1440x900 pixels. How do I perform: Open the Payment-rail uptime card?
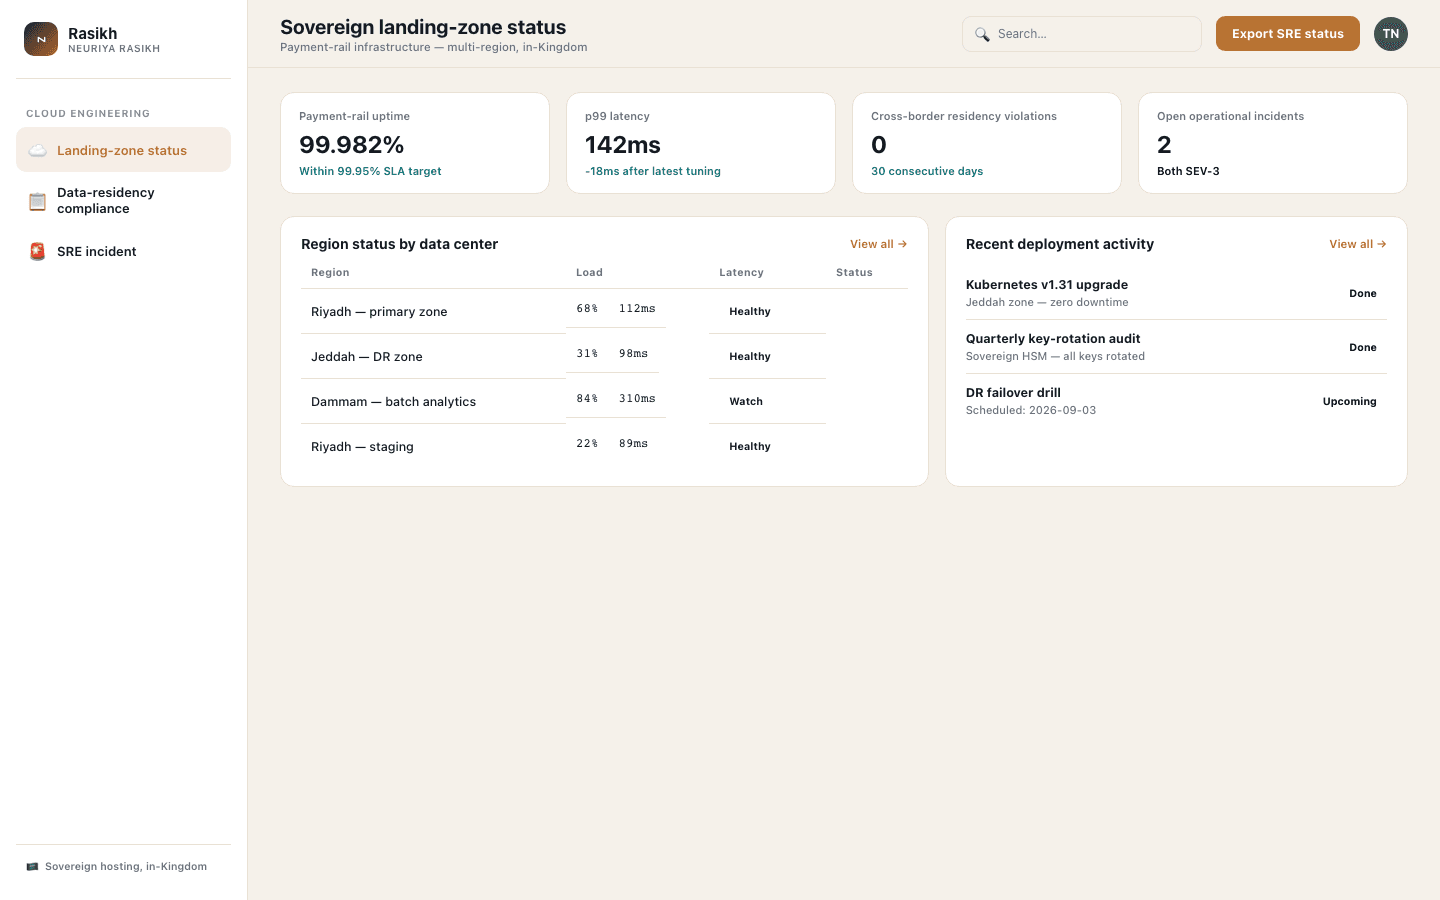[415, 143]
